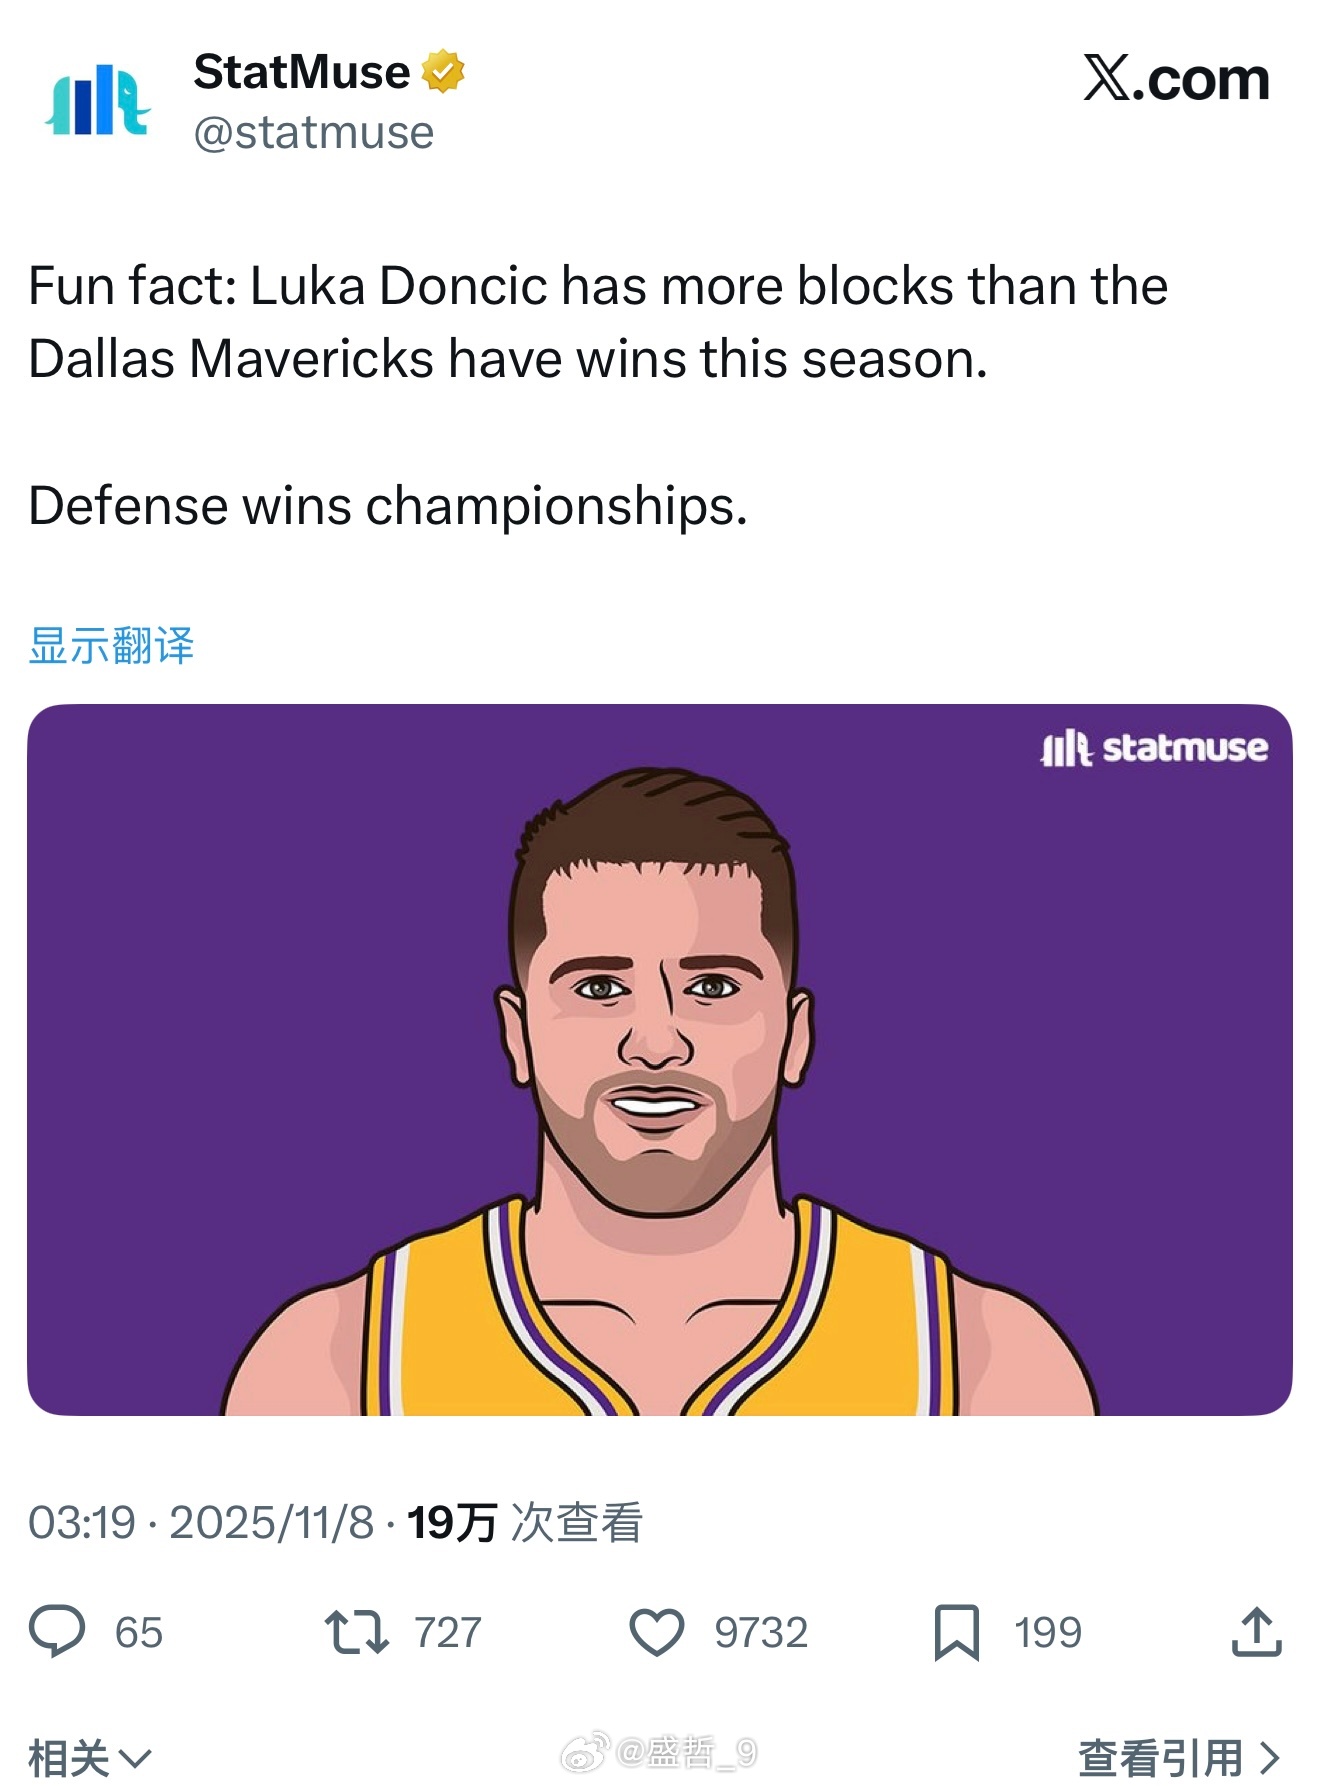Open the StatMuse profile avatar
This screenshot has width=1320, height=1786.
(97, 101)
